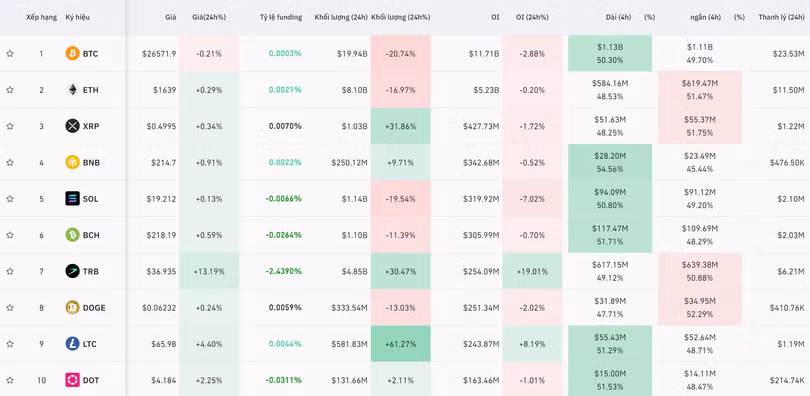Click XRP volume change +31.86%
810x396 pixels.
(x=400, y=126)
